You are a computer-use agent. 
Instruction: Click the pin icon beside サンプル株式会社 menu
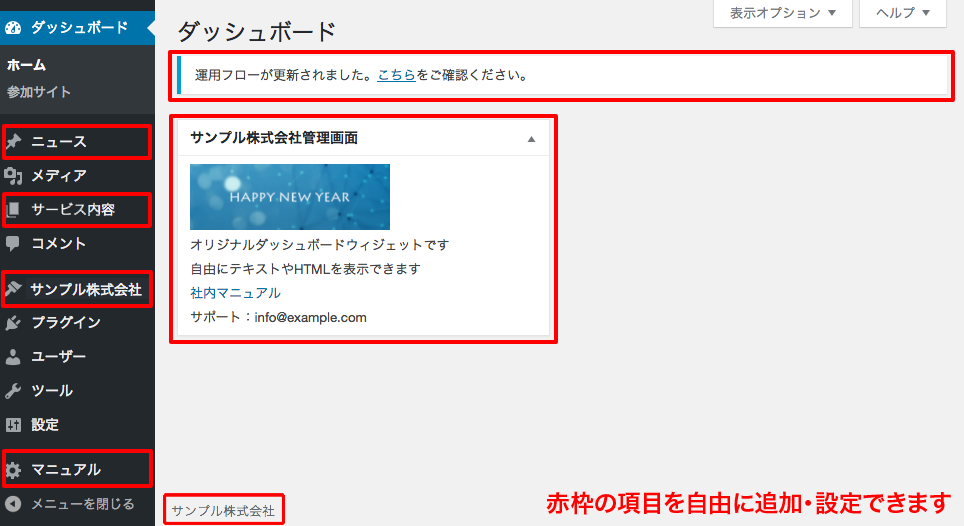pos(13,289)
